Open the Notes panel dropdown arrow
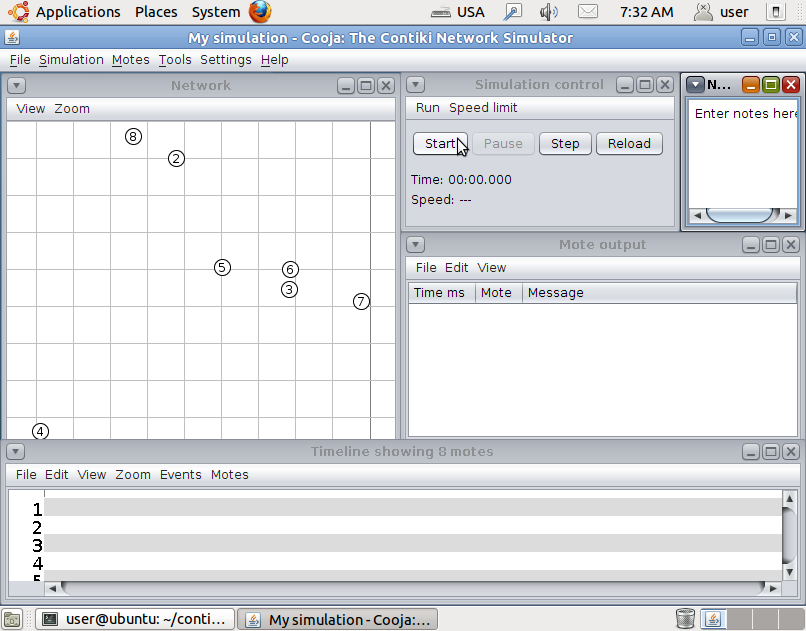The width and height of the screenshot is (806, 631). [x=695, y=84]
